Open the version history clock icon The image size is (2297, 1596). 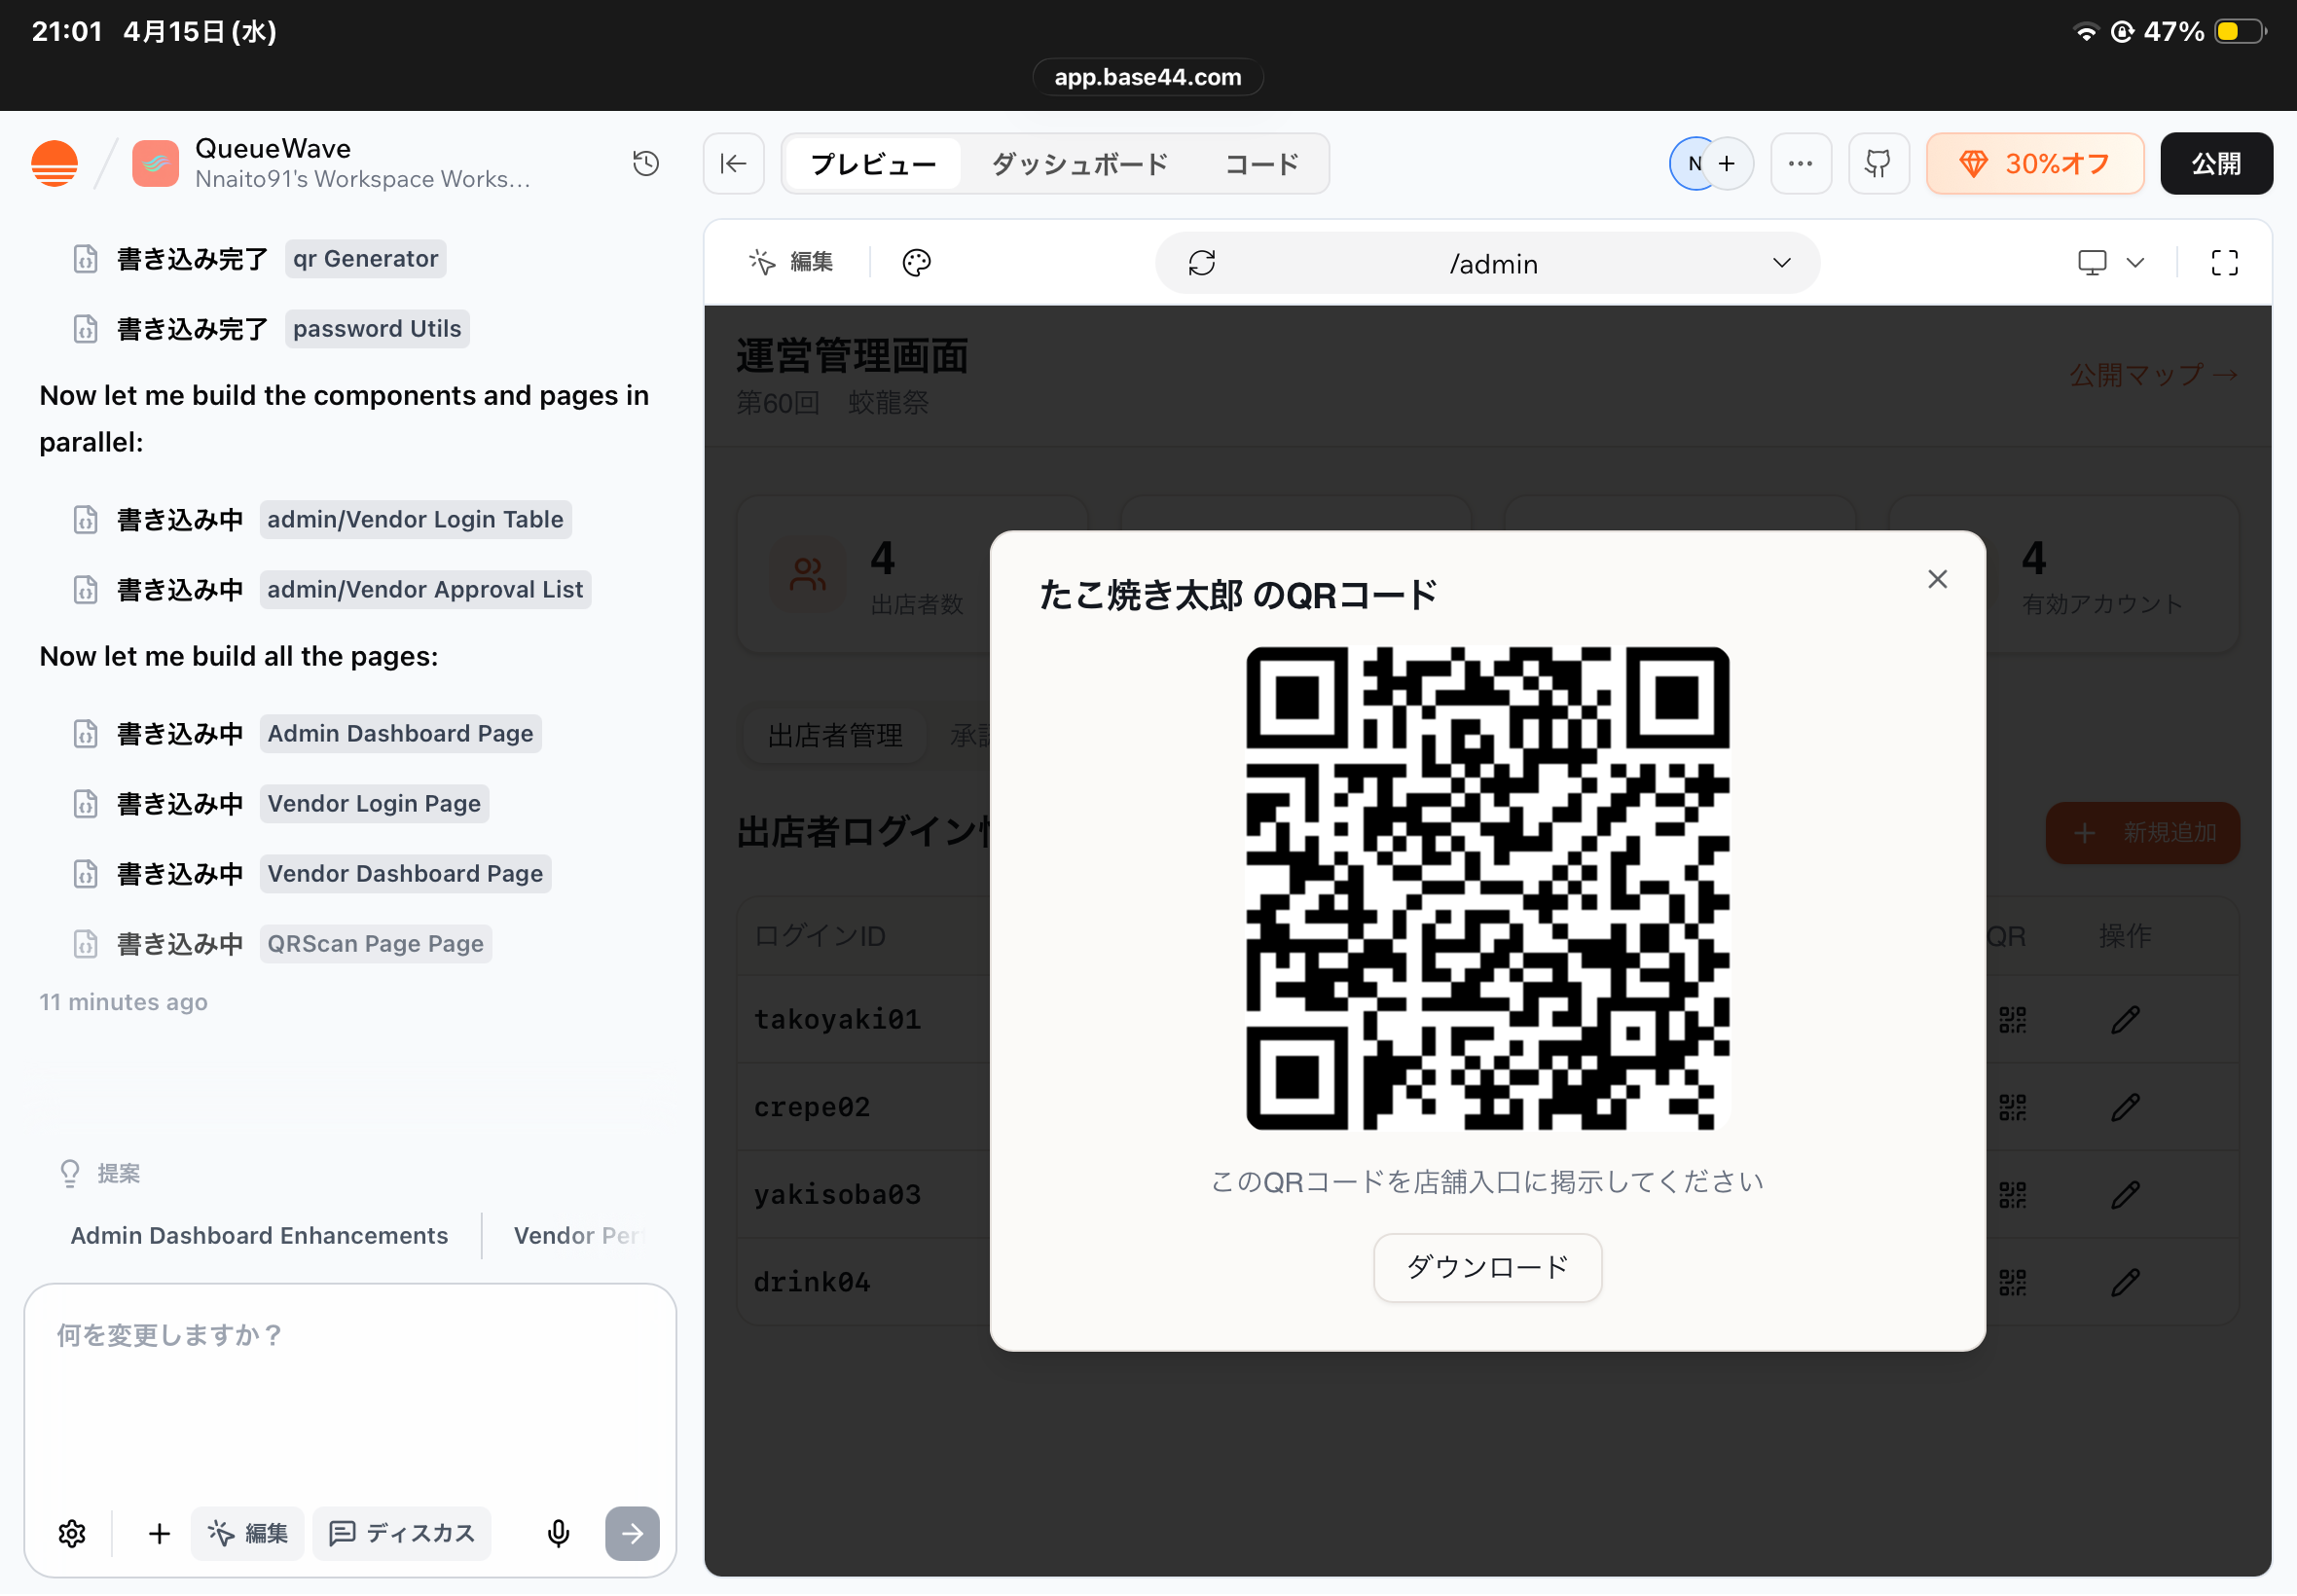(x=646, y=163)
